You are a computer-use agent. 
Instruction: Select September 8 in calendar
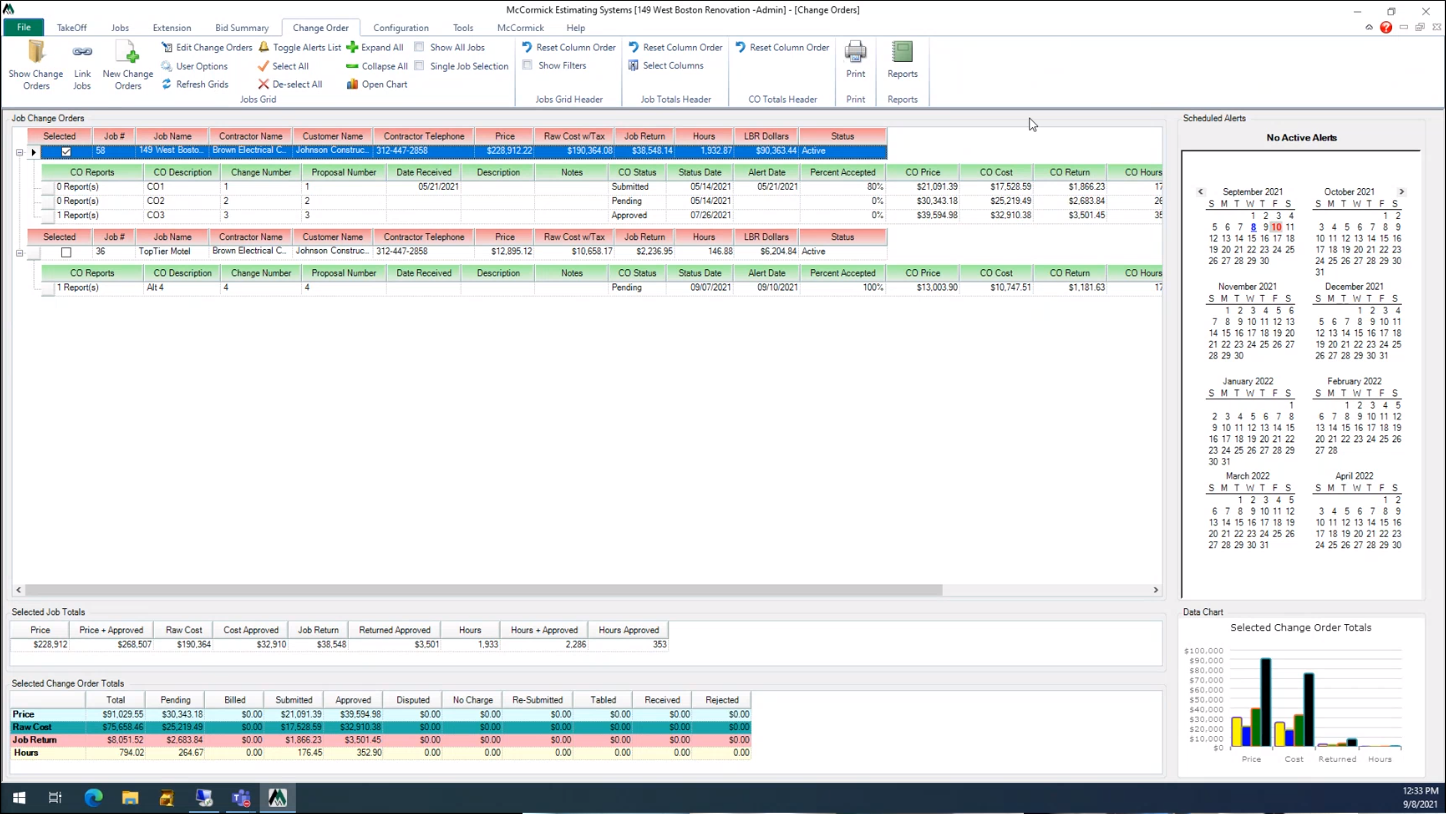[x=1253, y=227]
